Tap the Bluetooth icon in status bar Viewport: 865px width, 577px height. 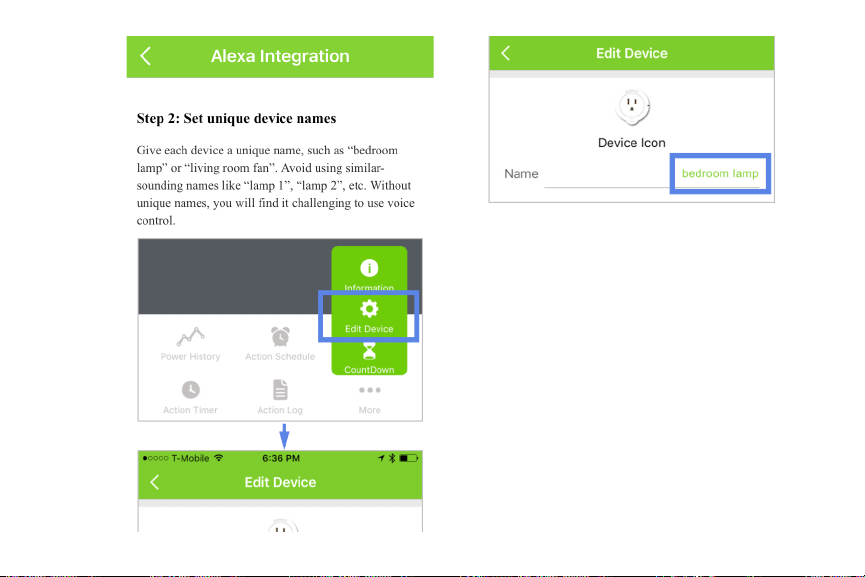(x=392, y=458)
